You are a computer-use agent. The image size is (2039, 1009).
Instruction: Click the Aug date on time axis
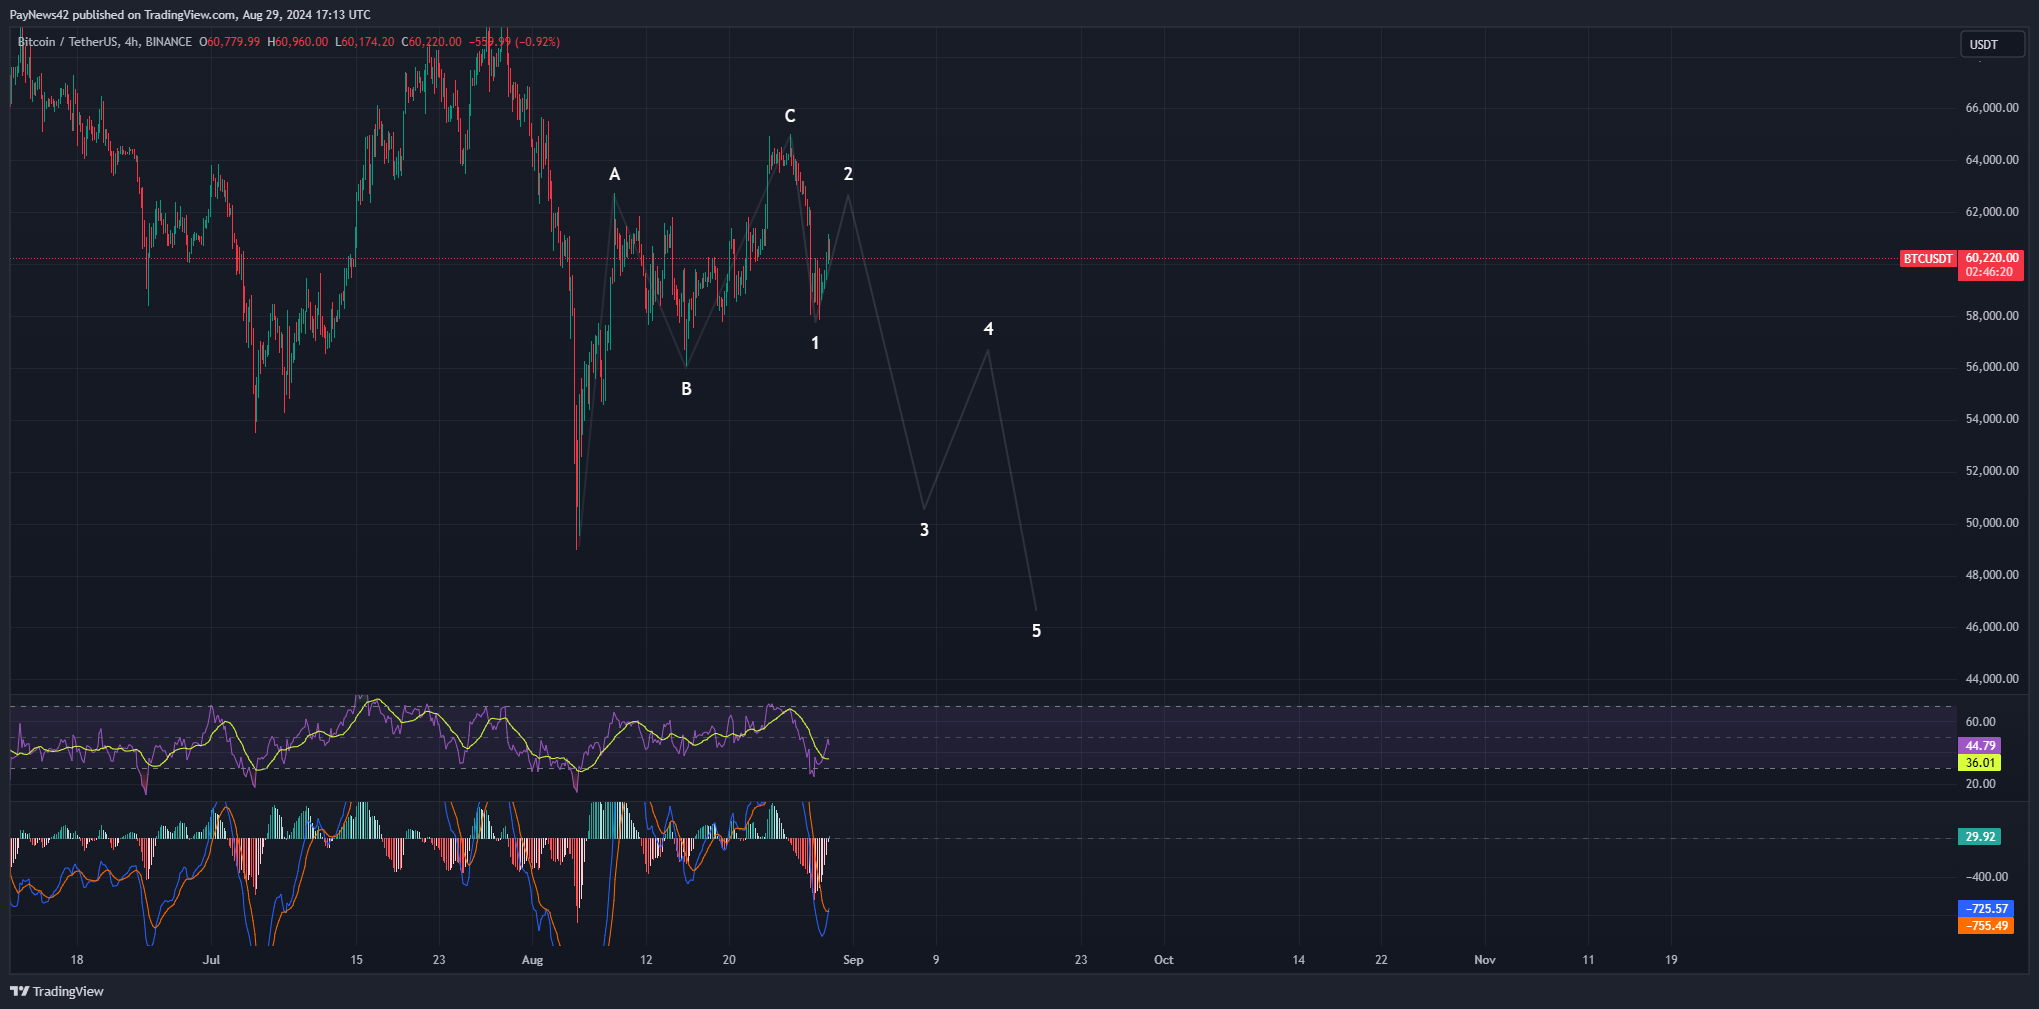pos(532,960)
